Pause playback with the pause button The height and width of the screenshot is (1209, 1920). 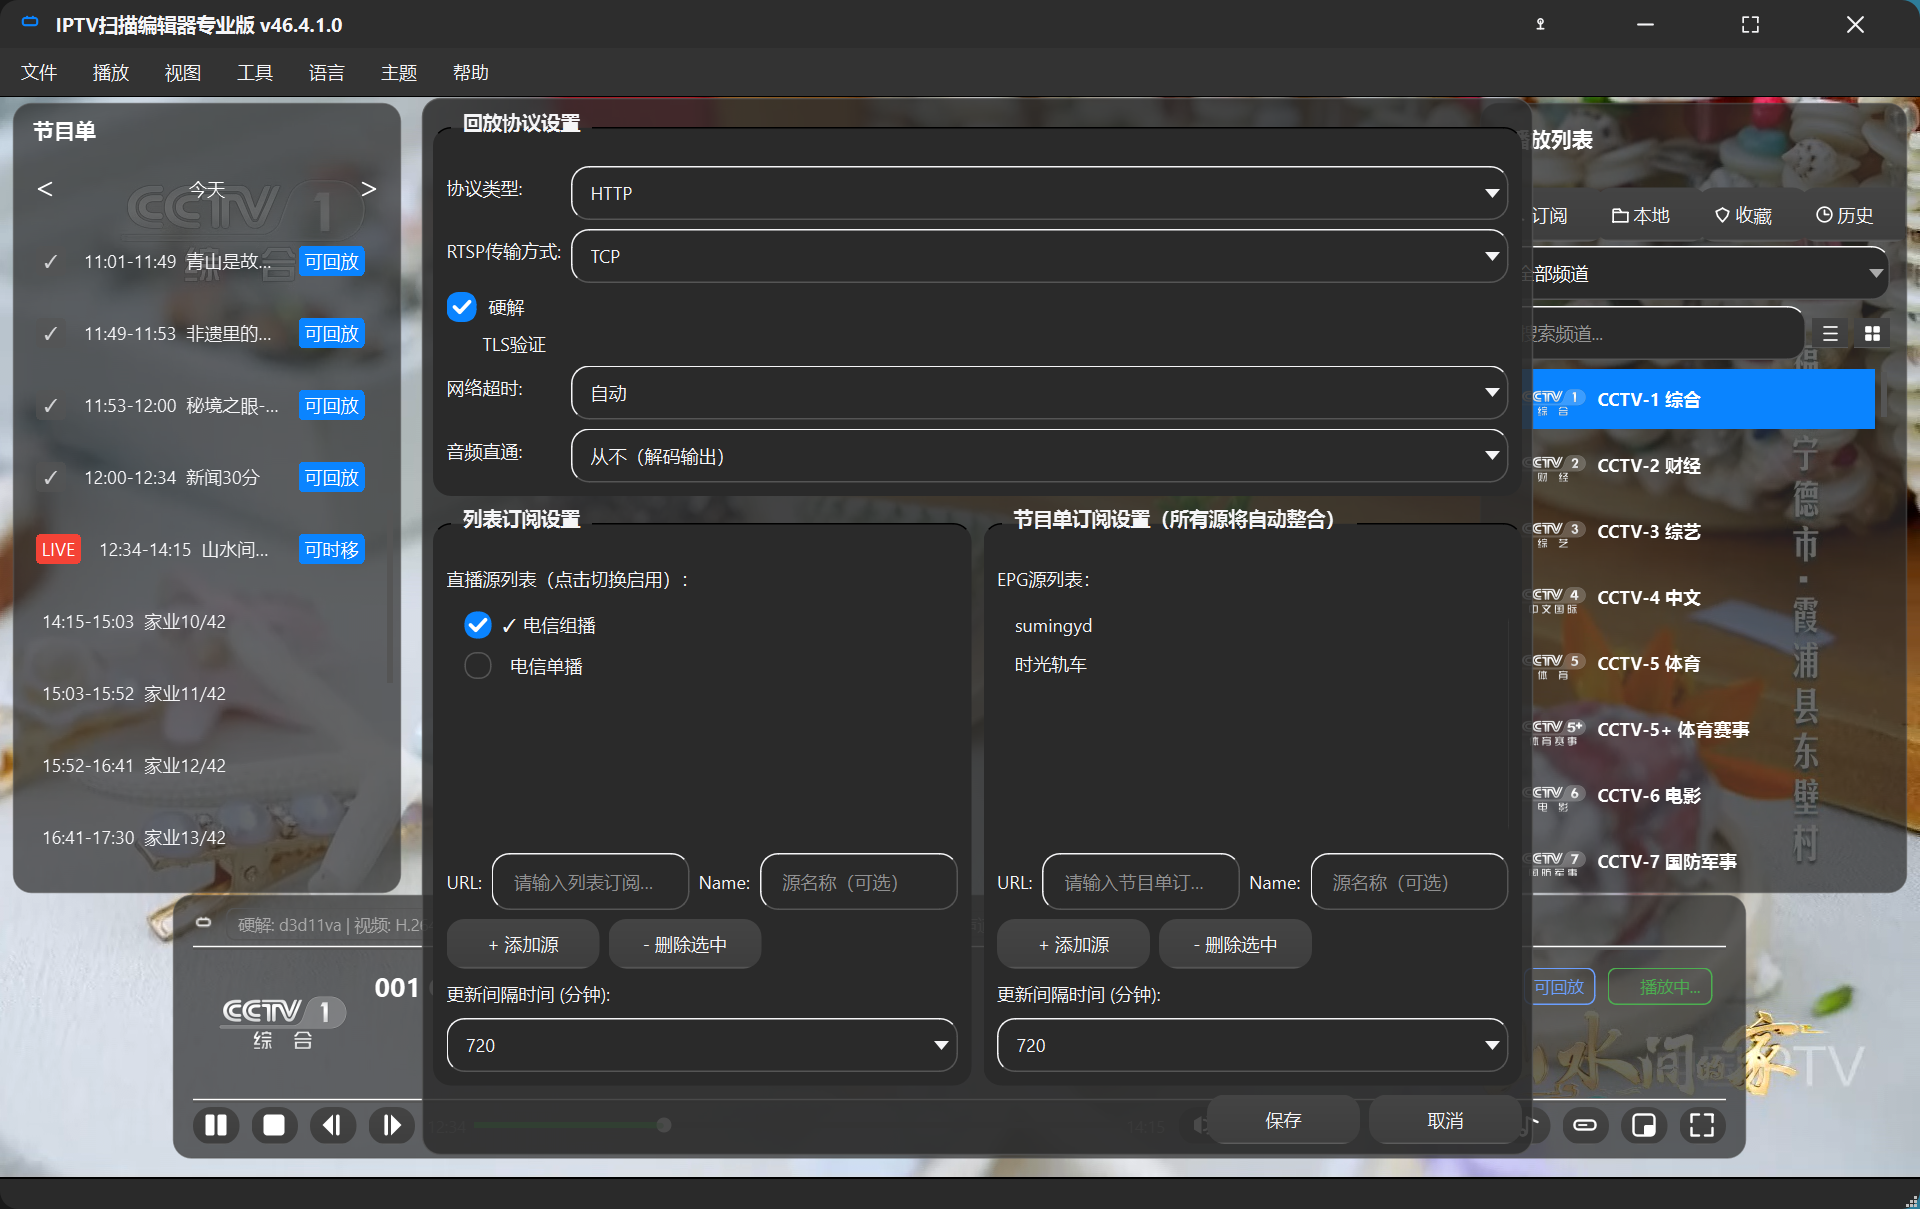(216, 1125)
